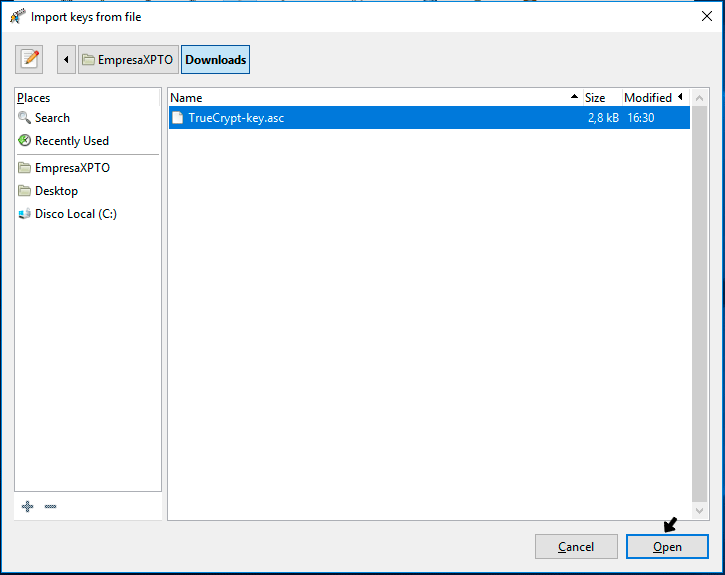Select the TrueCrypt-key.asc file
Screen dimensions: 725x575
coord(429,118)
